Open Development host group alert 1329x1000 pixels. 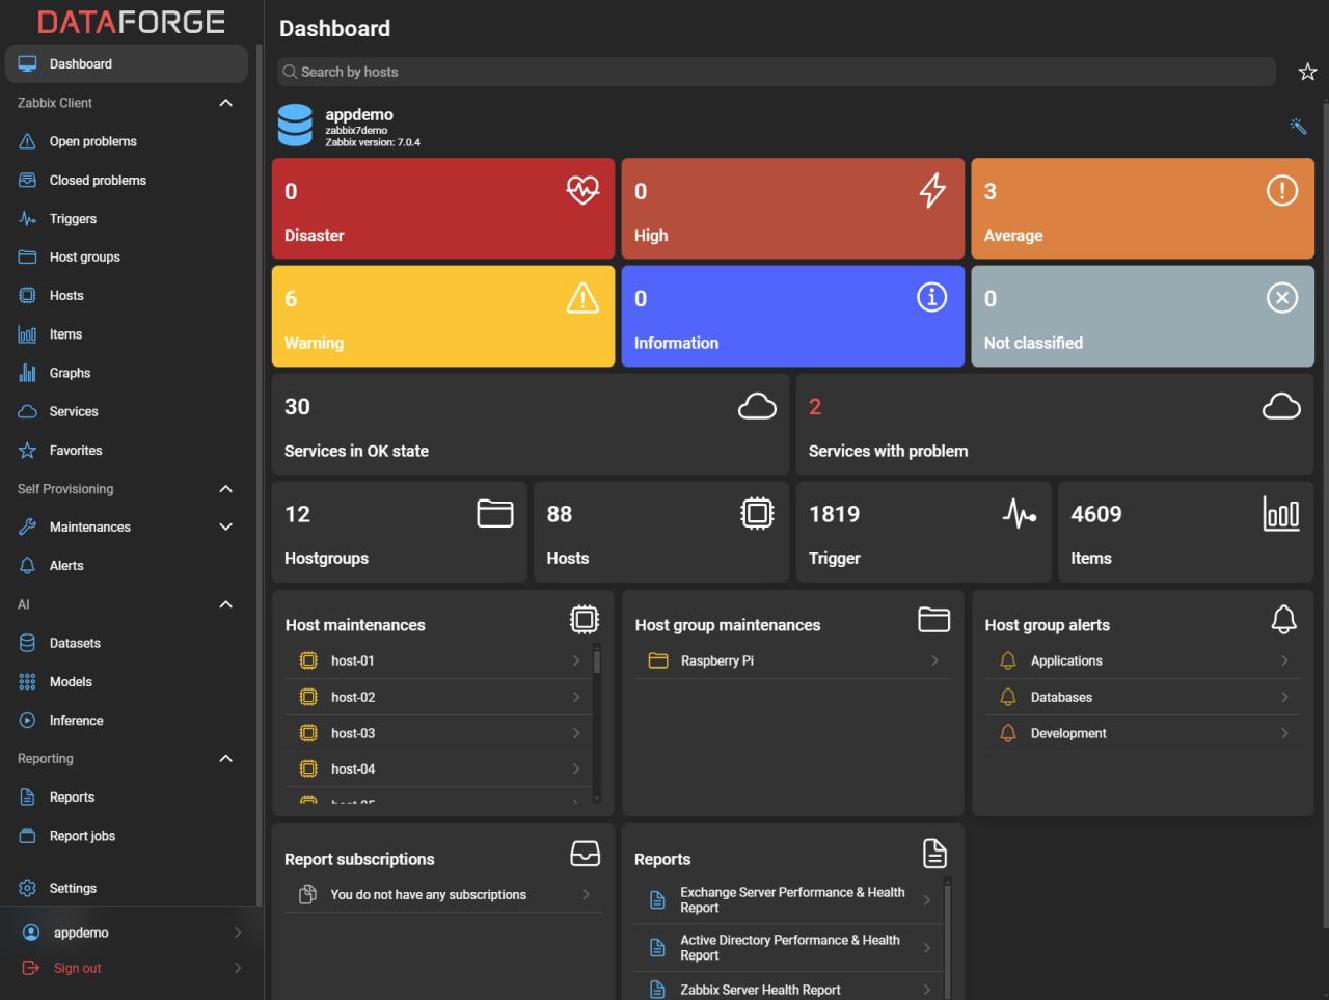click(x=1142, y=733)
